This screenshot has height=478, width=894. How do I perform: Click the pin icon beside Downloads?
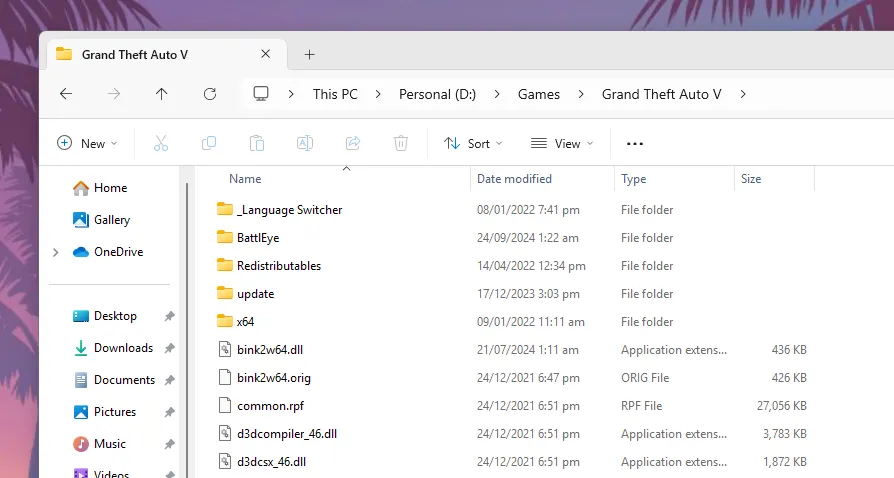(169, 348)
